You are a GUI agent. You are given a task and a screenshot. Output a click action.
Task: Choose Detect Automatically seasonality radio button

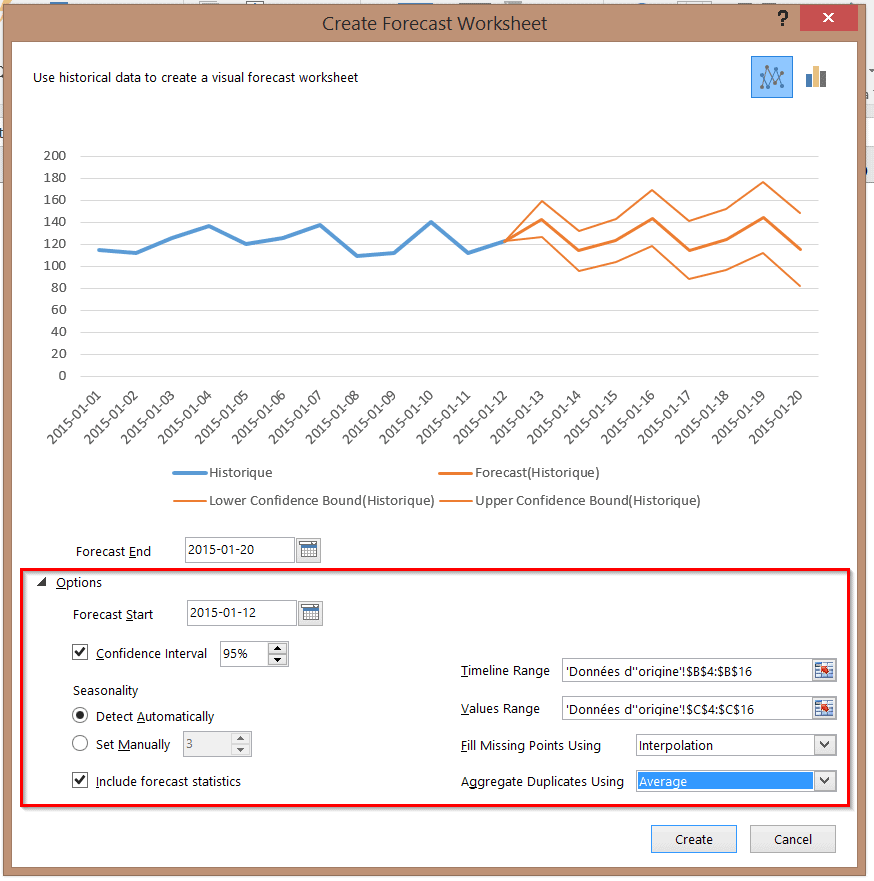(80, 716)
